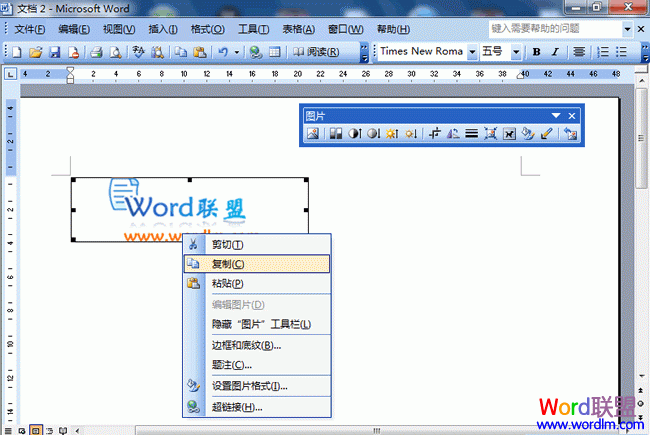Screen dimensions: 650x435
Task: Print the document with the printer icon
Action: point(96,52)
